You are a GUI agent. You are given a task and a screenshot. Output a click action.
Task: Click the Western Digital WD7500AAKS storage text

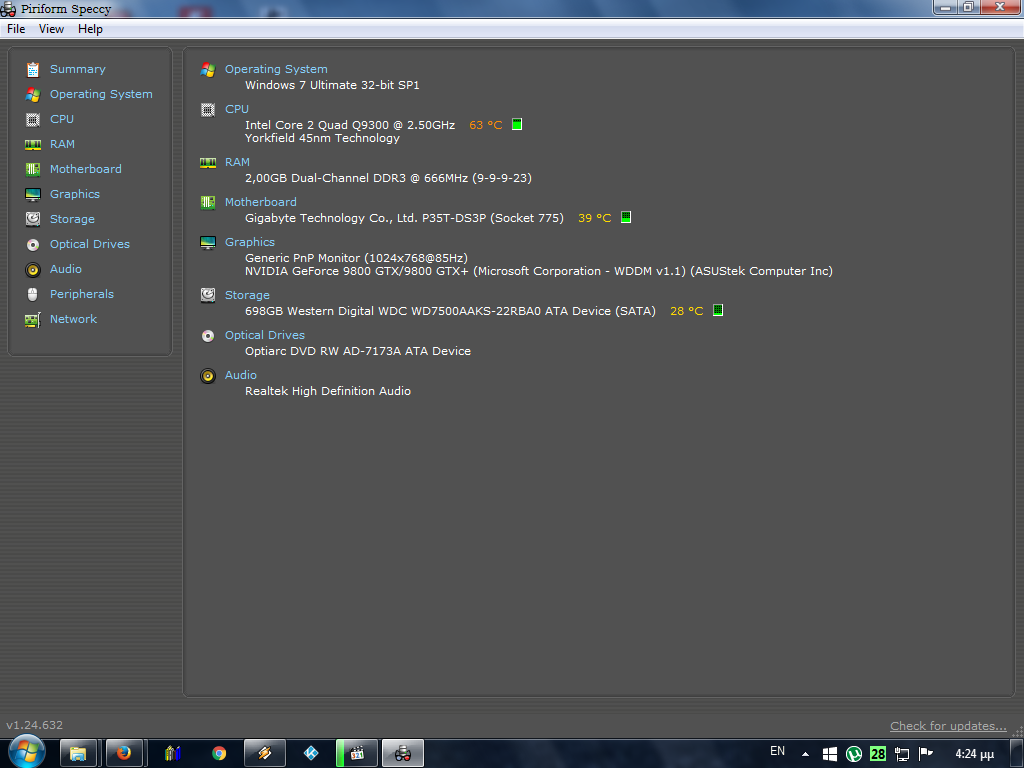450,311
